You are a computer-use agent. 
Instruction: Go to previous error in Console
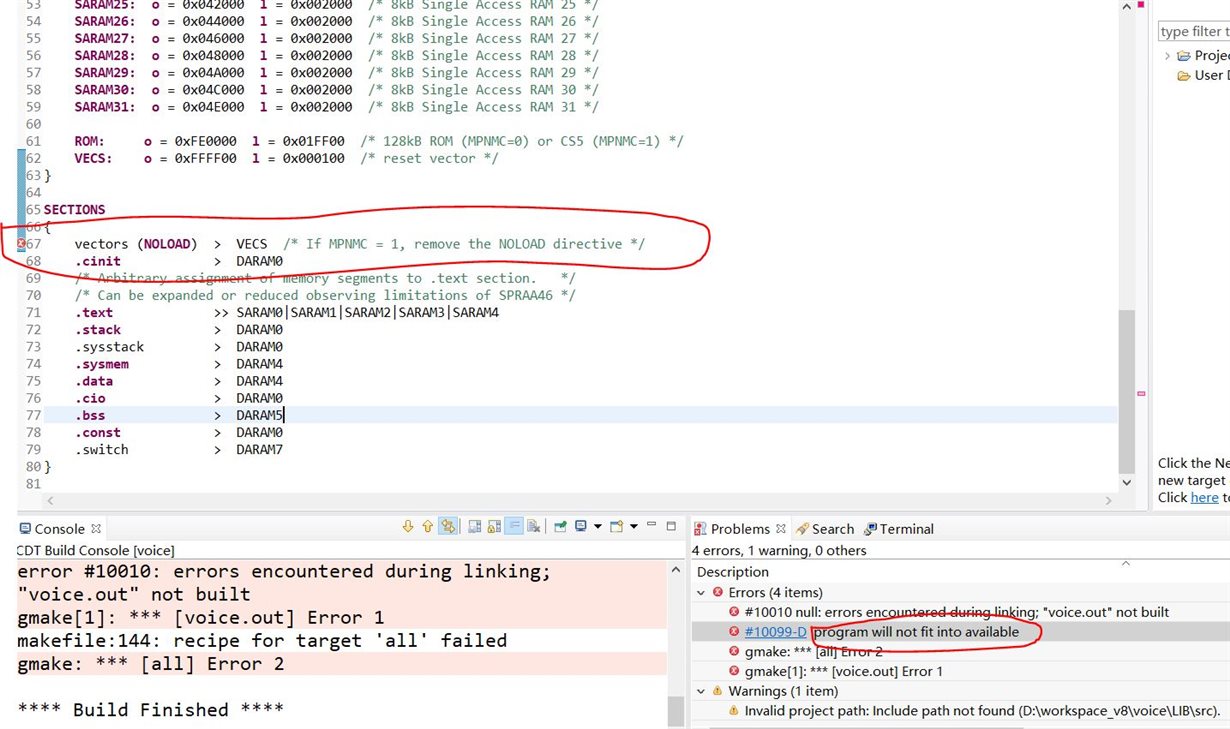(x=428, y=526)
